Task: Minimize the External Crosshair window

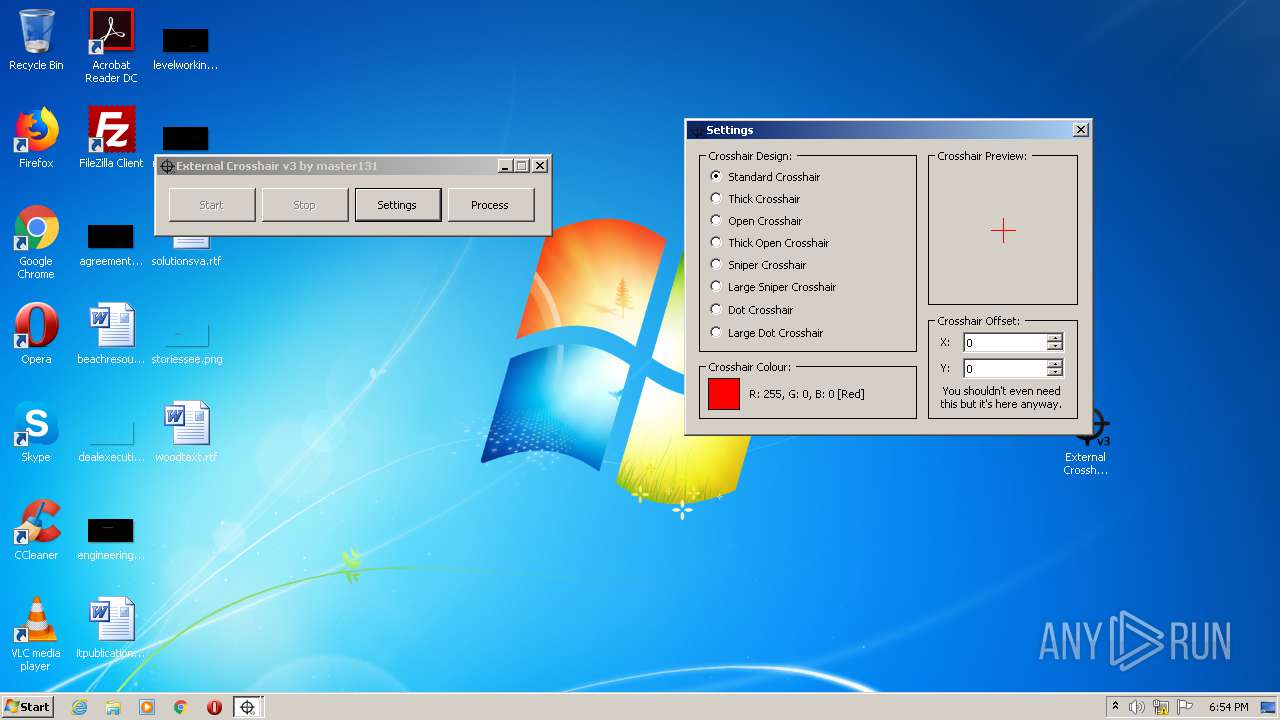Action: (x=505, y=166)
